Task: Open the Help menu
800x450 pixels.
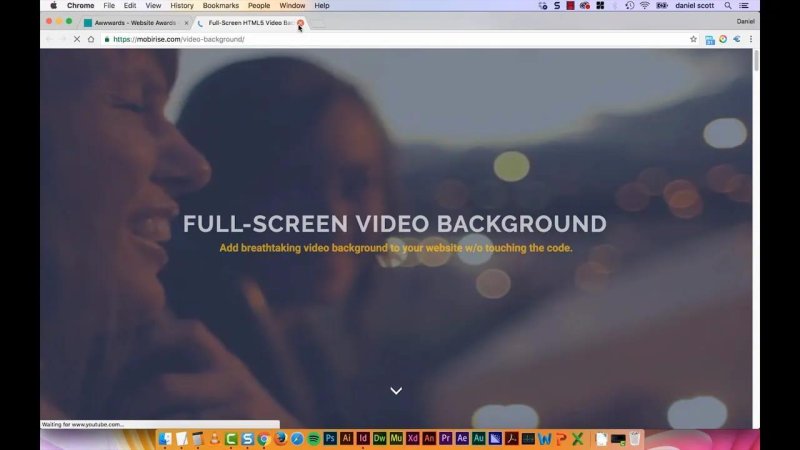Action: [321, 6]
